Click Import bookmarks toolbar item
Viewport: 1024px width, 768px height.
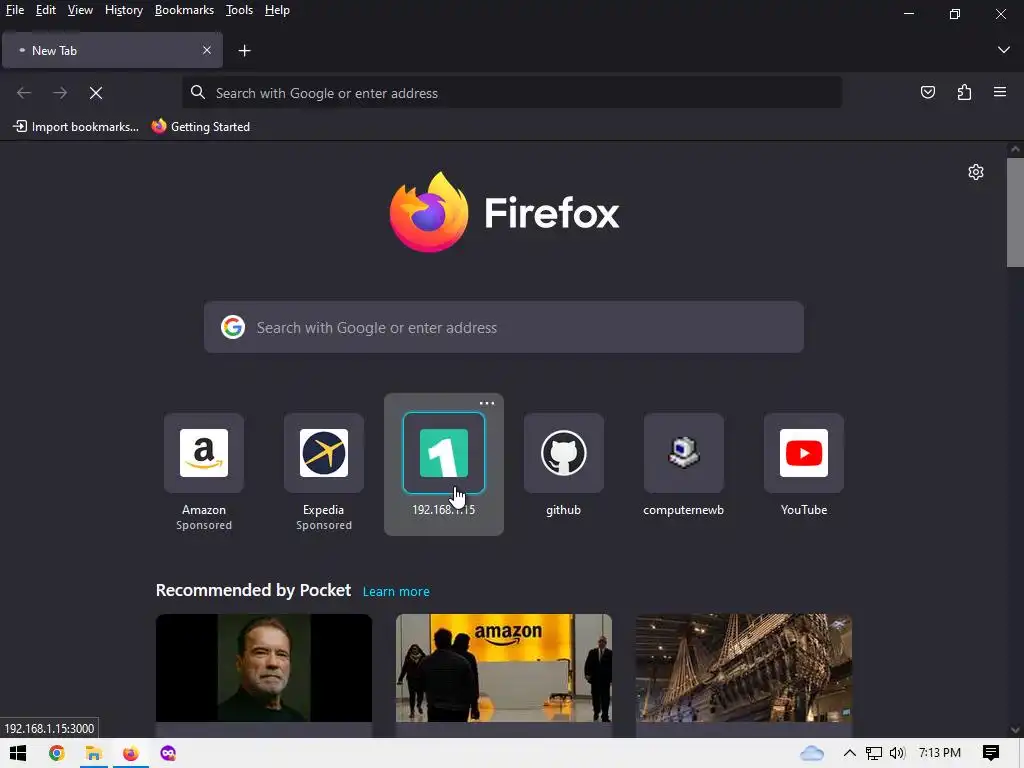[x=76, y=127]
